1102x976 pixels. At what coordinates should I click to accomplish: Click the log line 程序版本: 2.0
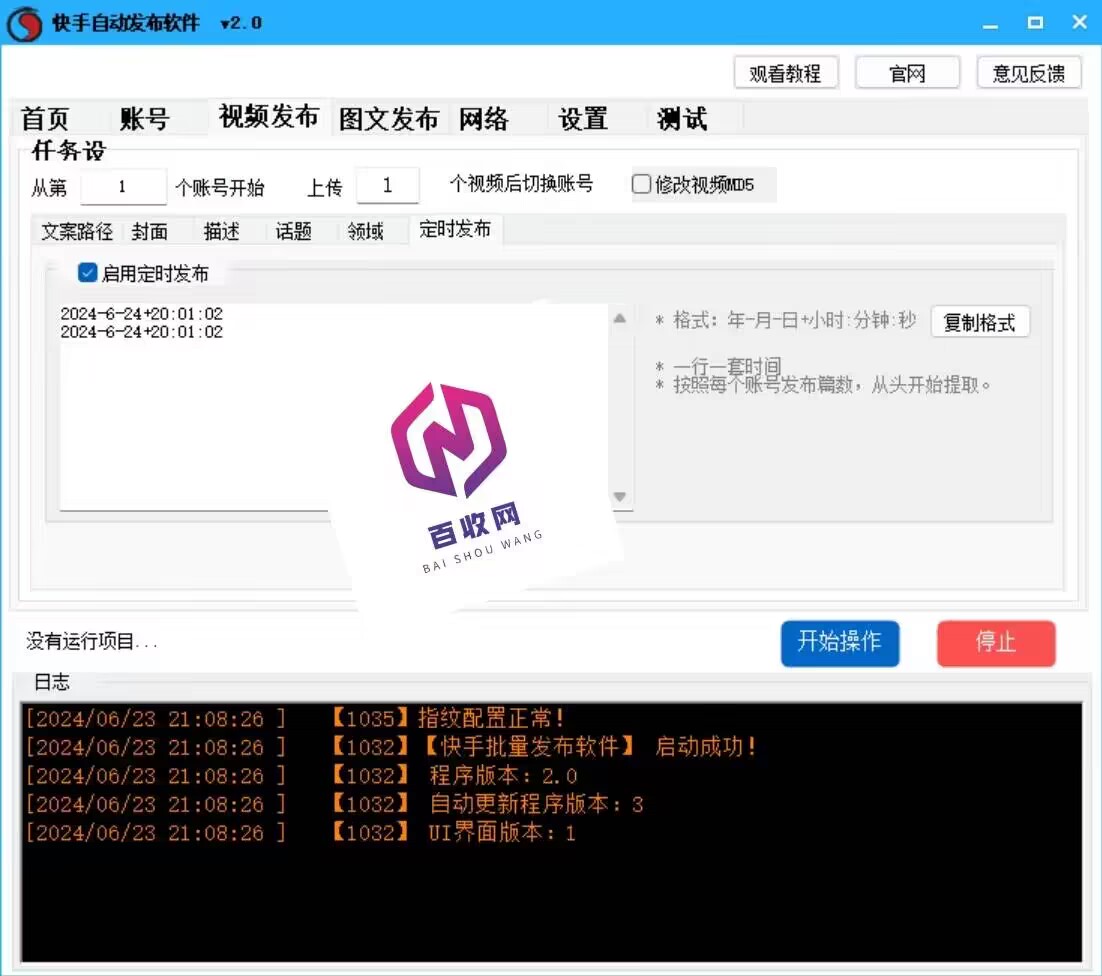coord(302,776)
